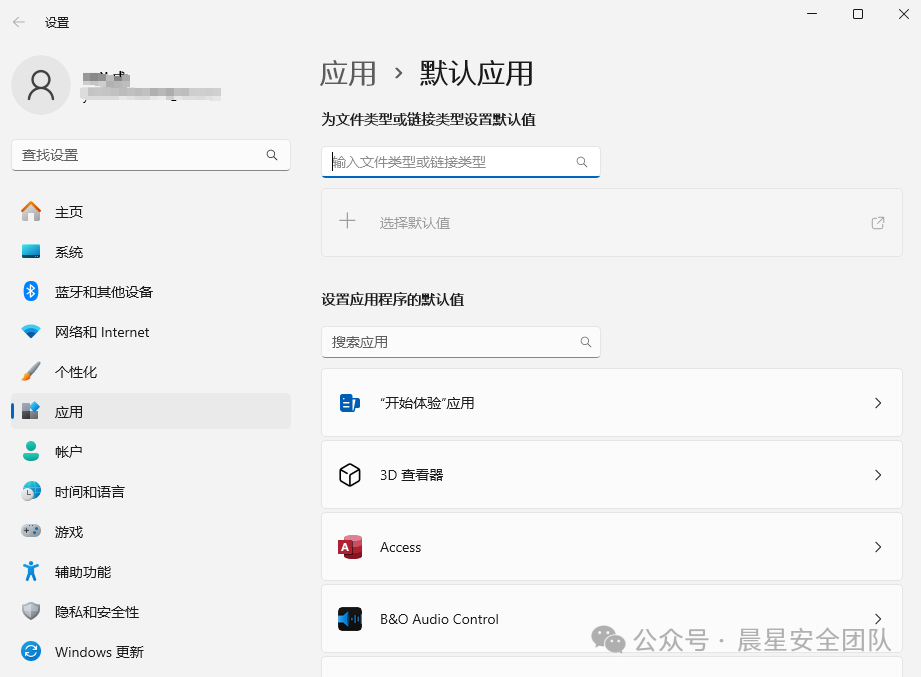Click the 系统 monitor icon
Screen dimensions: 921x677
tap(31, 251)
